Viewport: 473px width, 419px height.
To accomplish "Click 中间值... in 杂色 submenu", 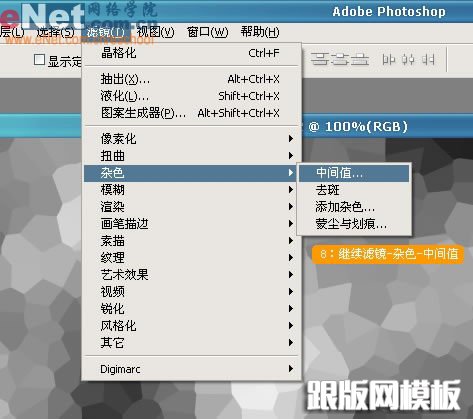I will point(354,173).
